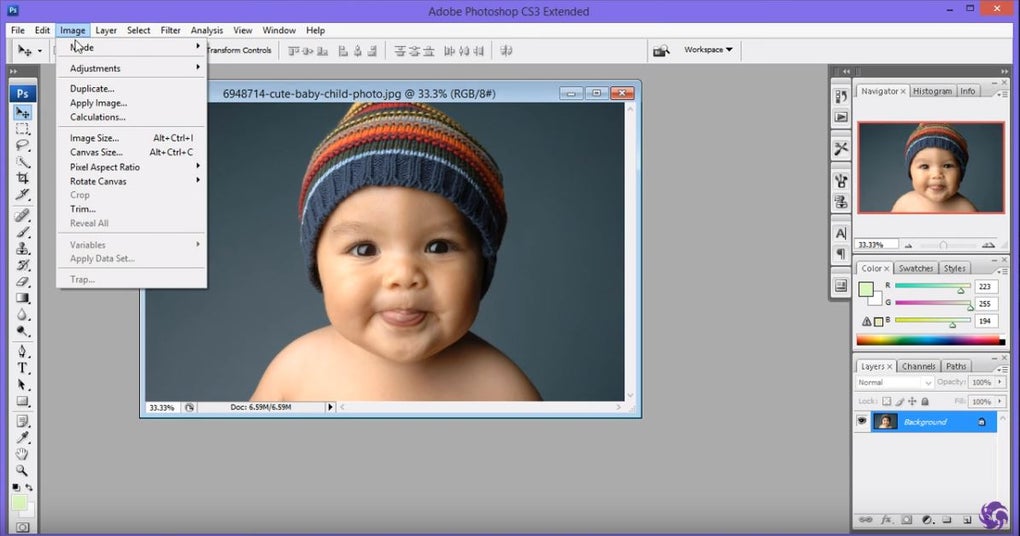Image resolution: width=1020 pixels, height=536 pixels.
Task: Select the Crop tool in the toolbox
Action: coord(22,178)
